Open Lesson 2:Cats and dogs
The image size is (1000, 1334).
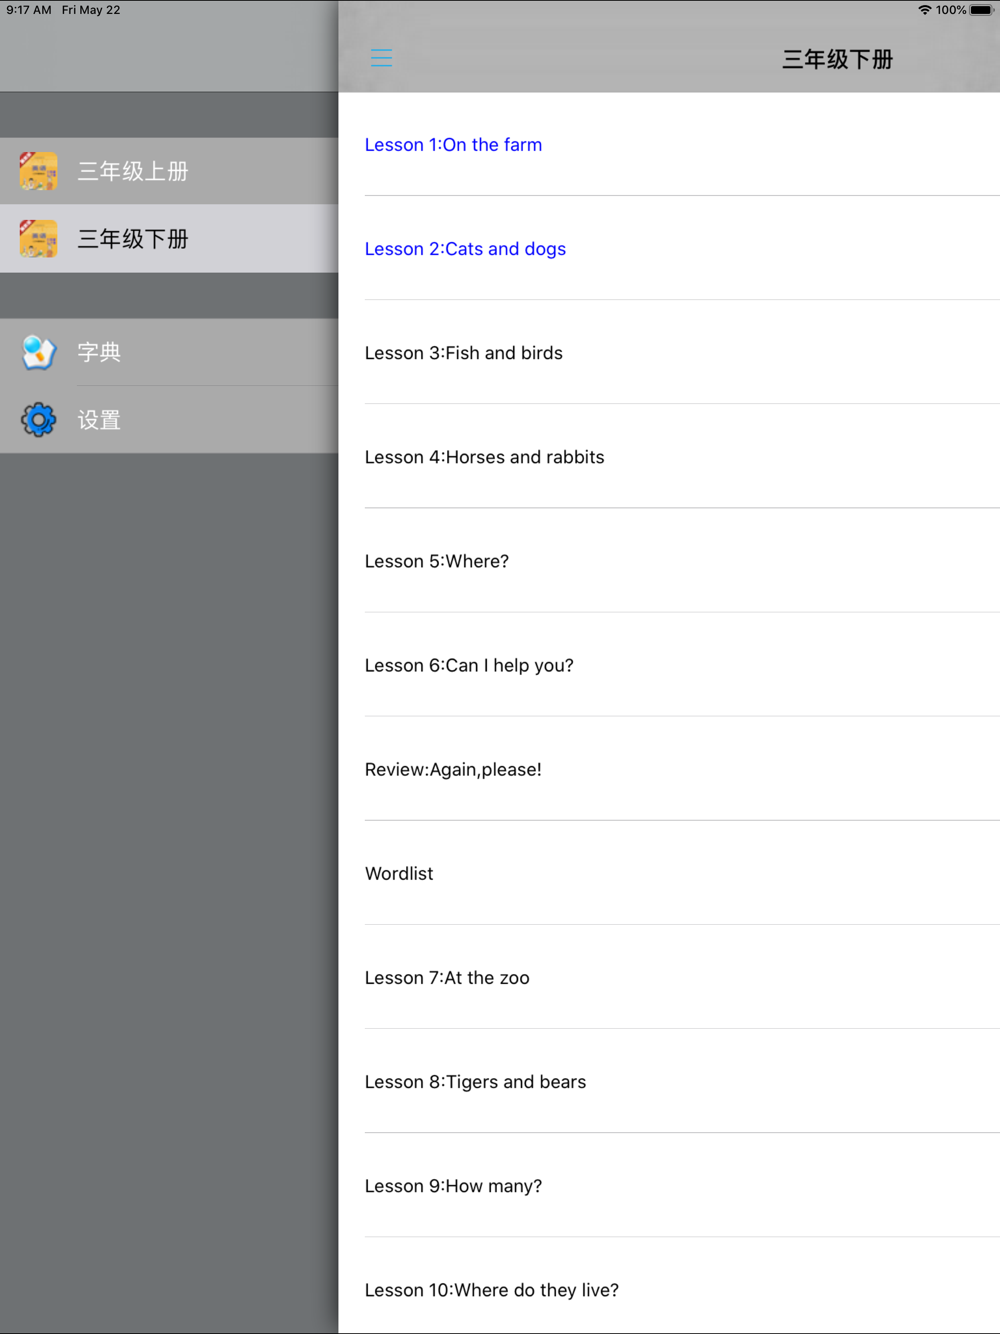(669, 248)
